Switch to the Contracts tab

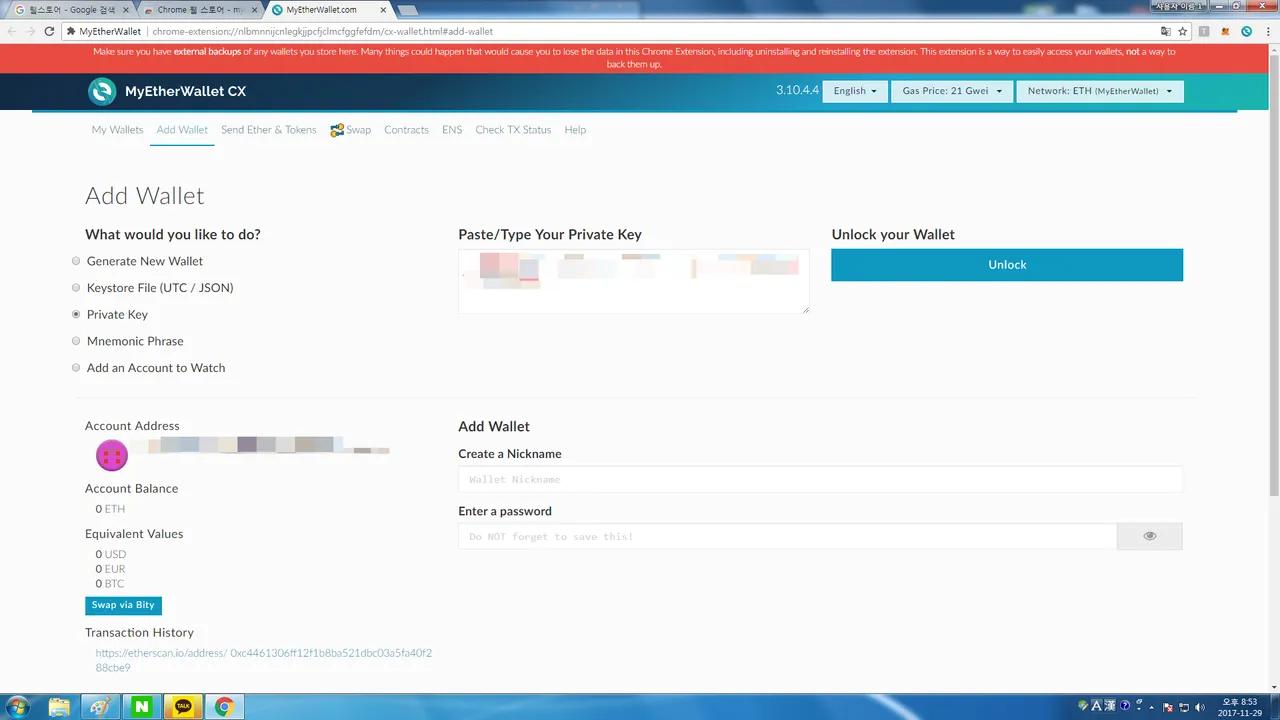[406, 130]
